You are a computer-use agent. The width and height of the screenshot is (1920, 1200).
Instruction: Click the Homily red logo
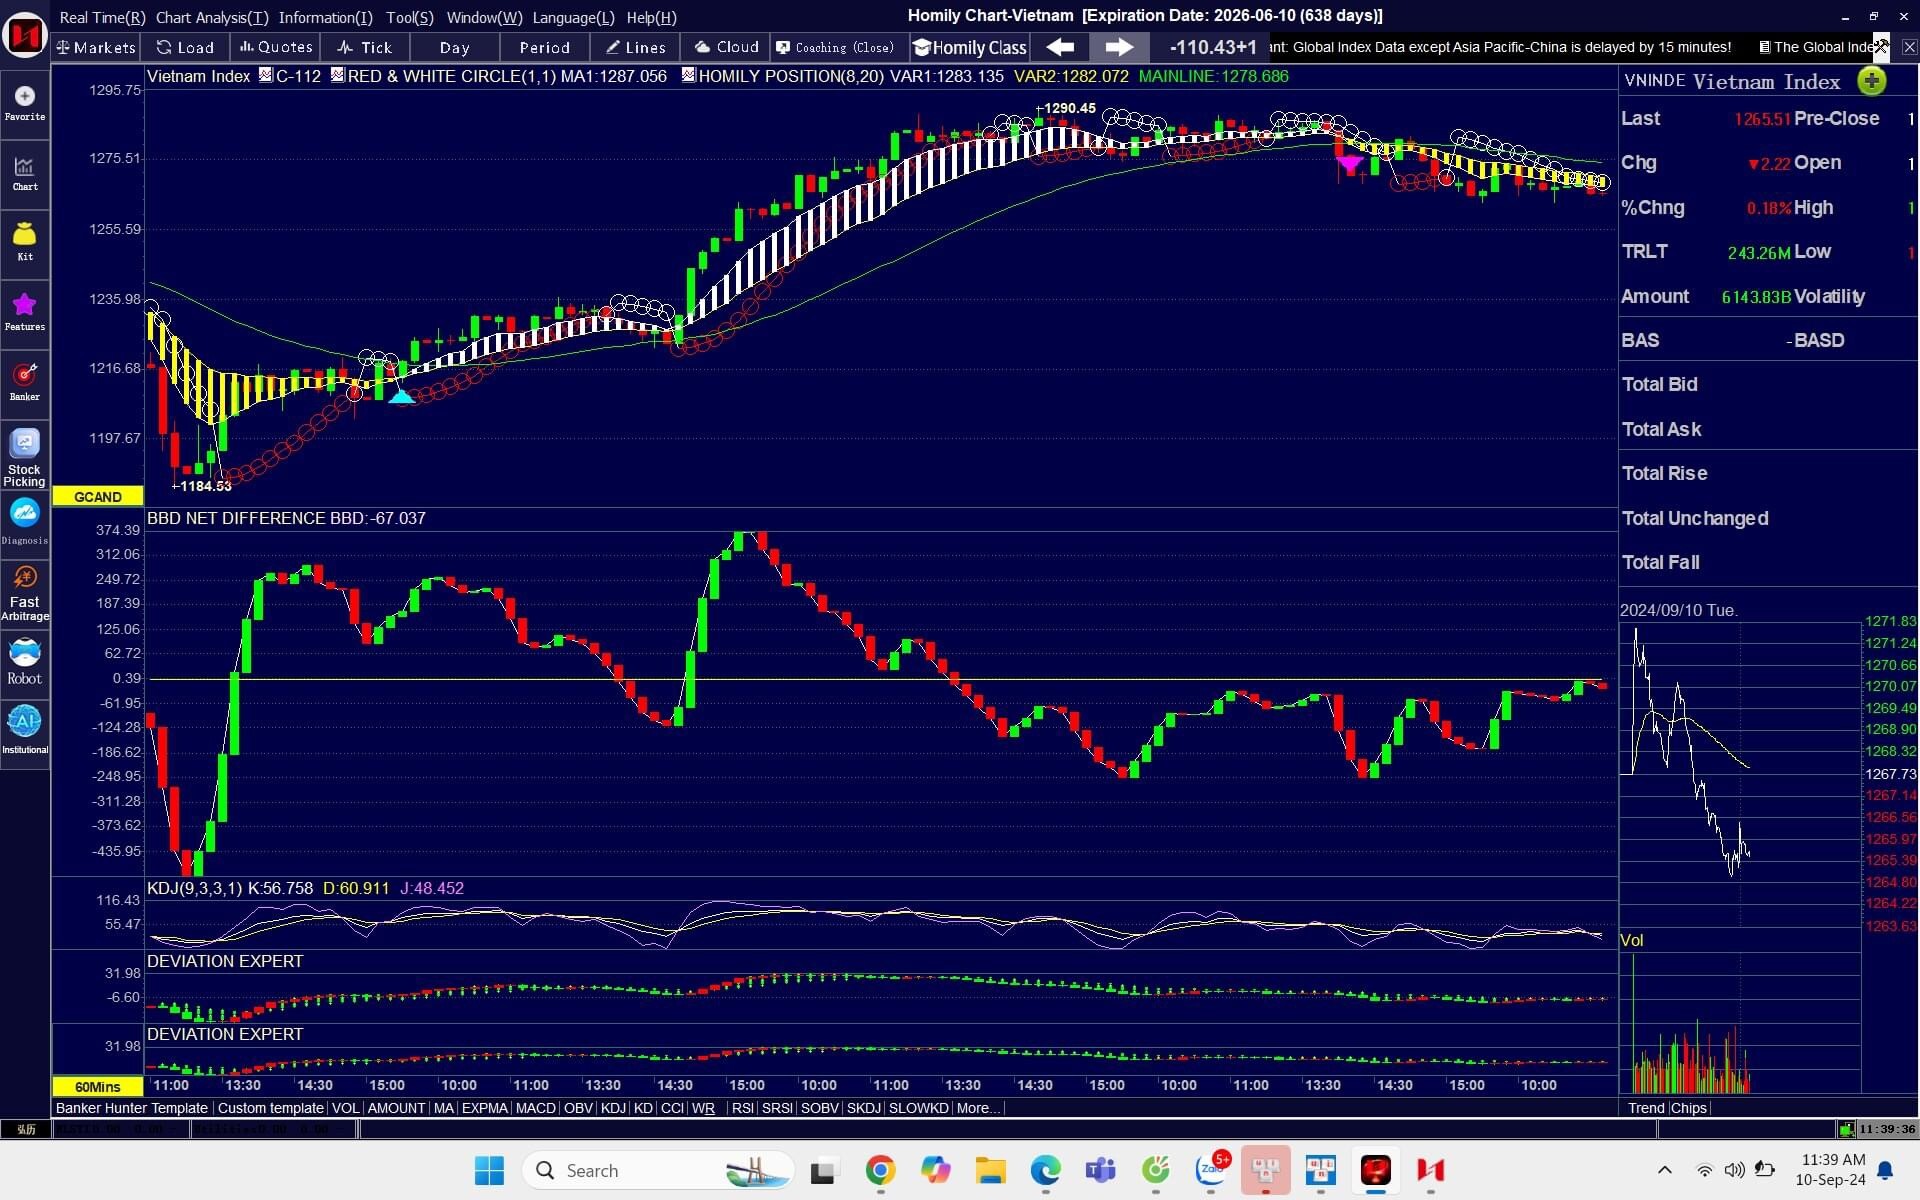pyautogui.click(x=25, y=35)
